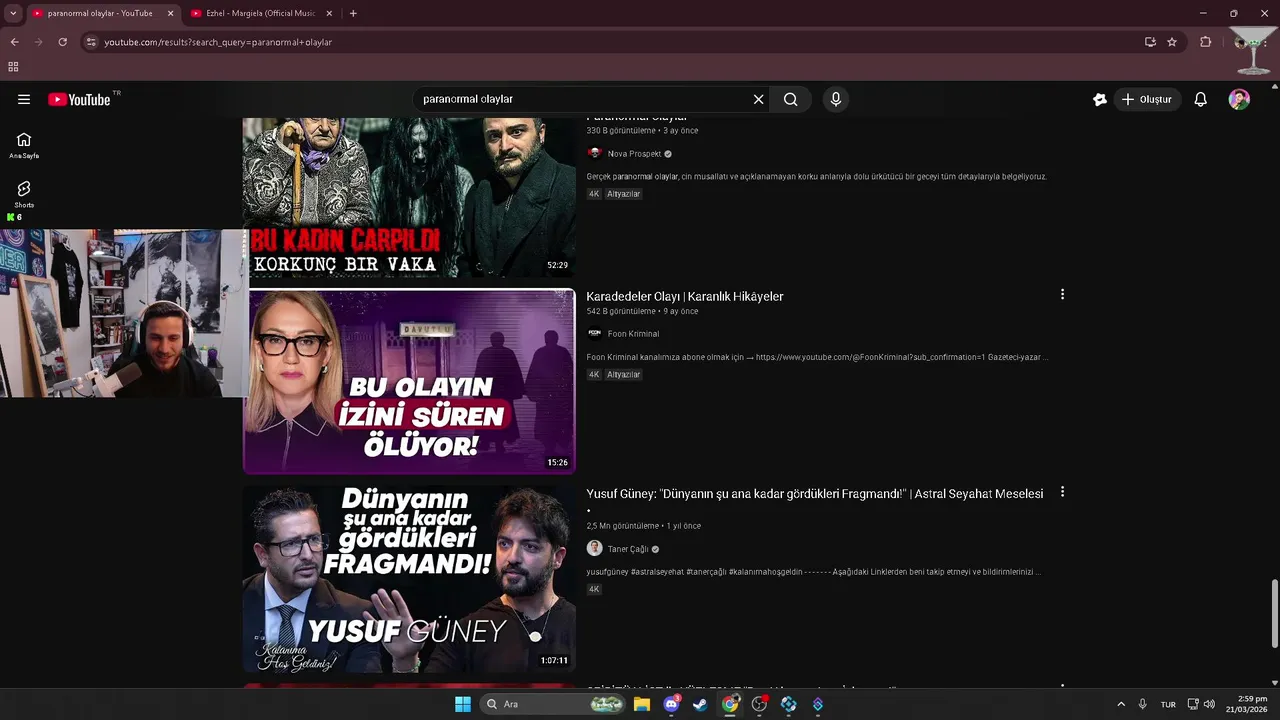
Task: Expand the tab search dropdown arrow
Action: coord(13,13)
